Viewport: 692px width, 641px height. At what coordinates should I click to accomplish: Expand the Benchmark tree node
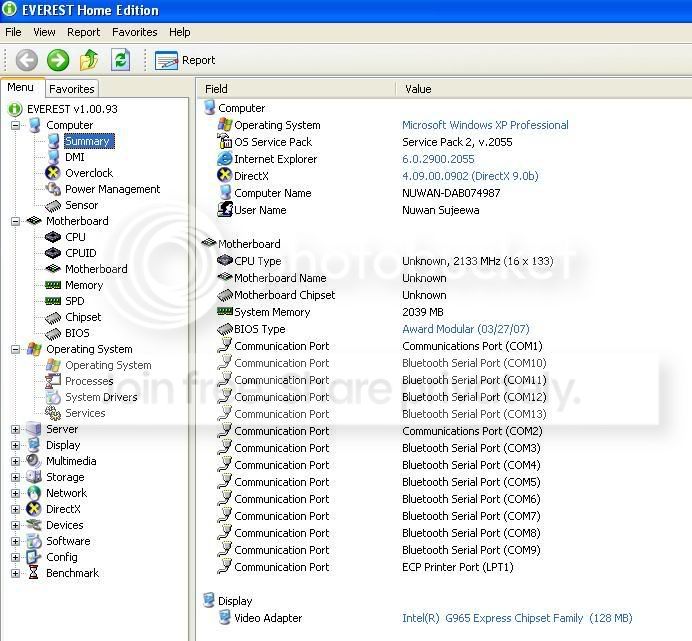pos(15,573)
